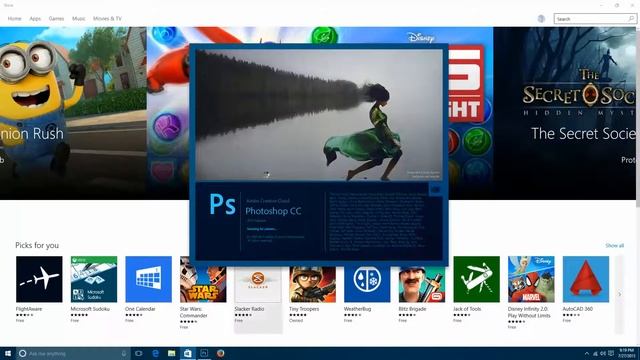Switch to the Games tab

[x=56, y=19]
